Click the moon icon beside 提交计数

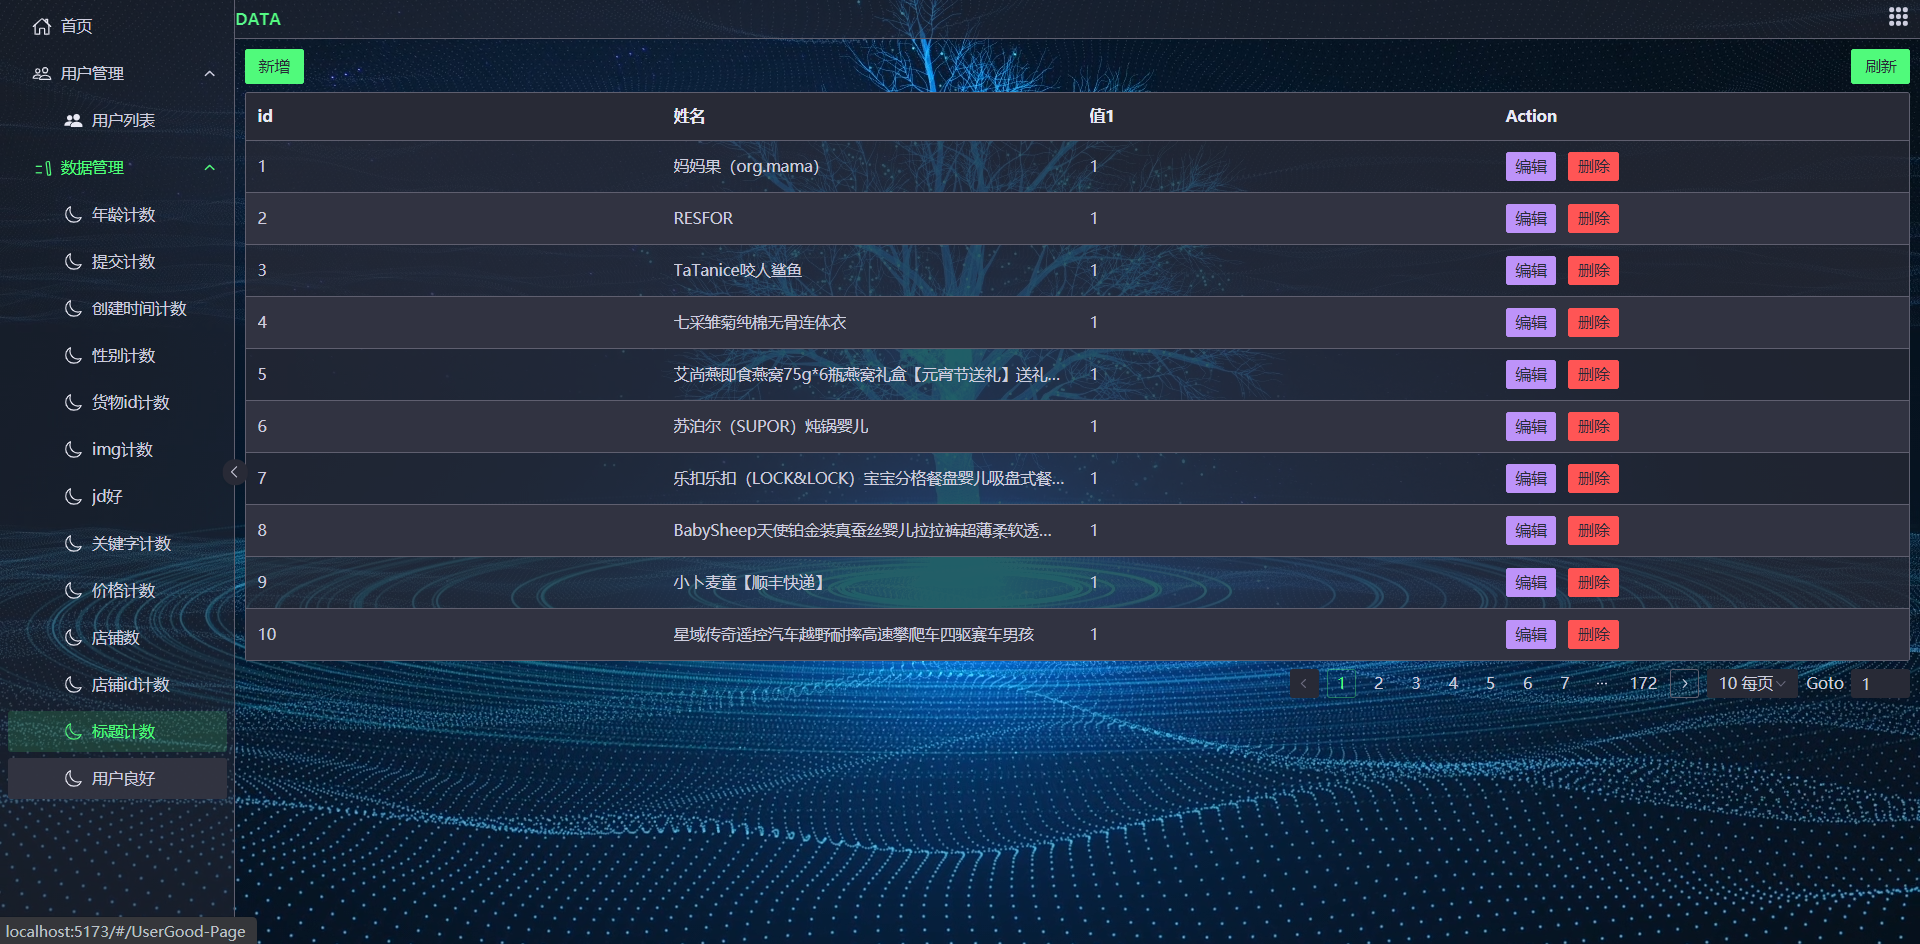pyautogui.click(x=73, y=261)
